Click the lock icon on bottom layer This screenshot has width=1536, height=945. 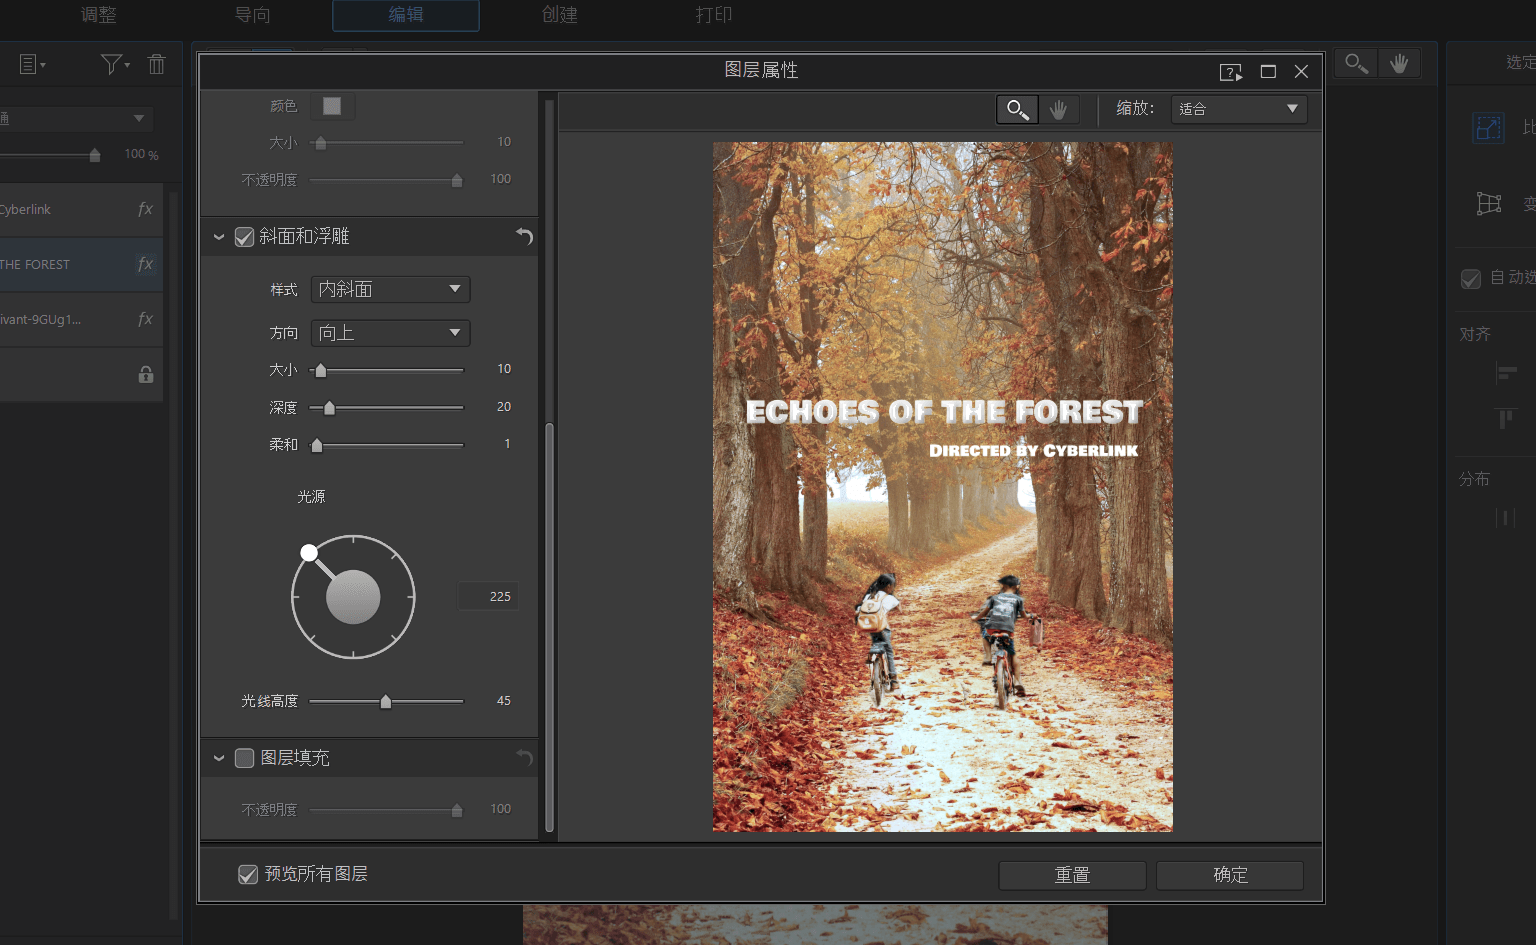click(146, 374)
